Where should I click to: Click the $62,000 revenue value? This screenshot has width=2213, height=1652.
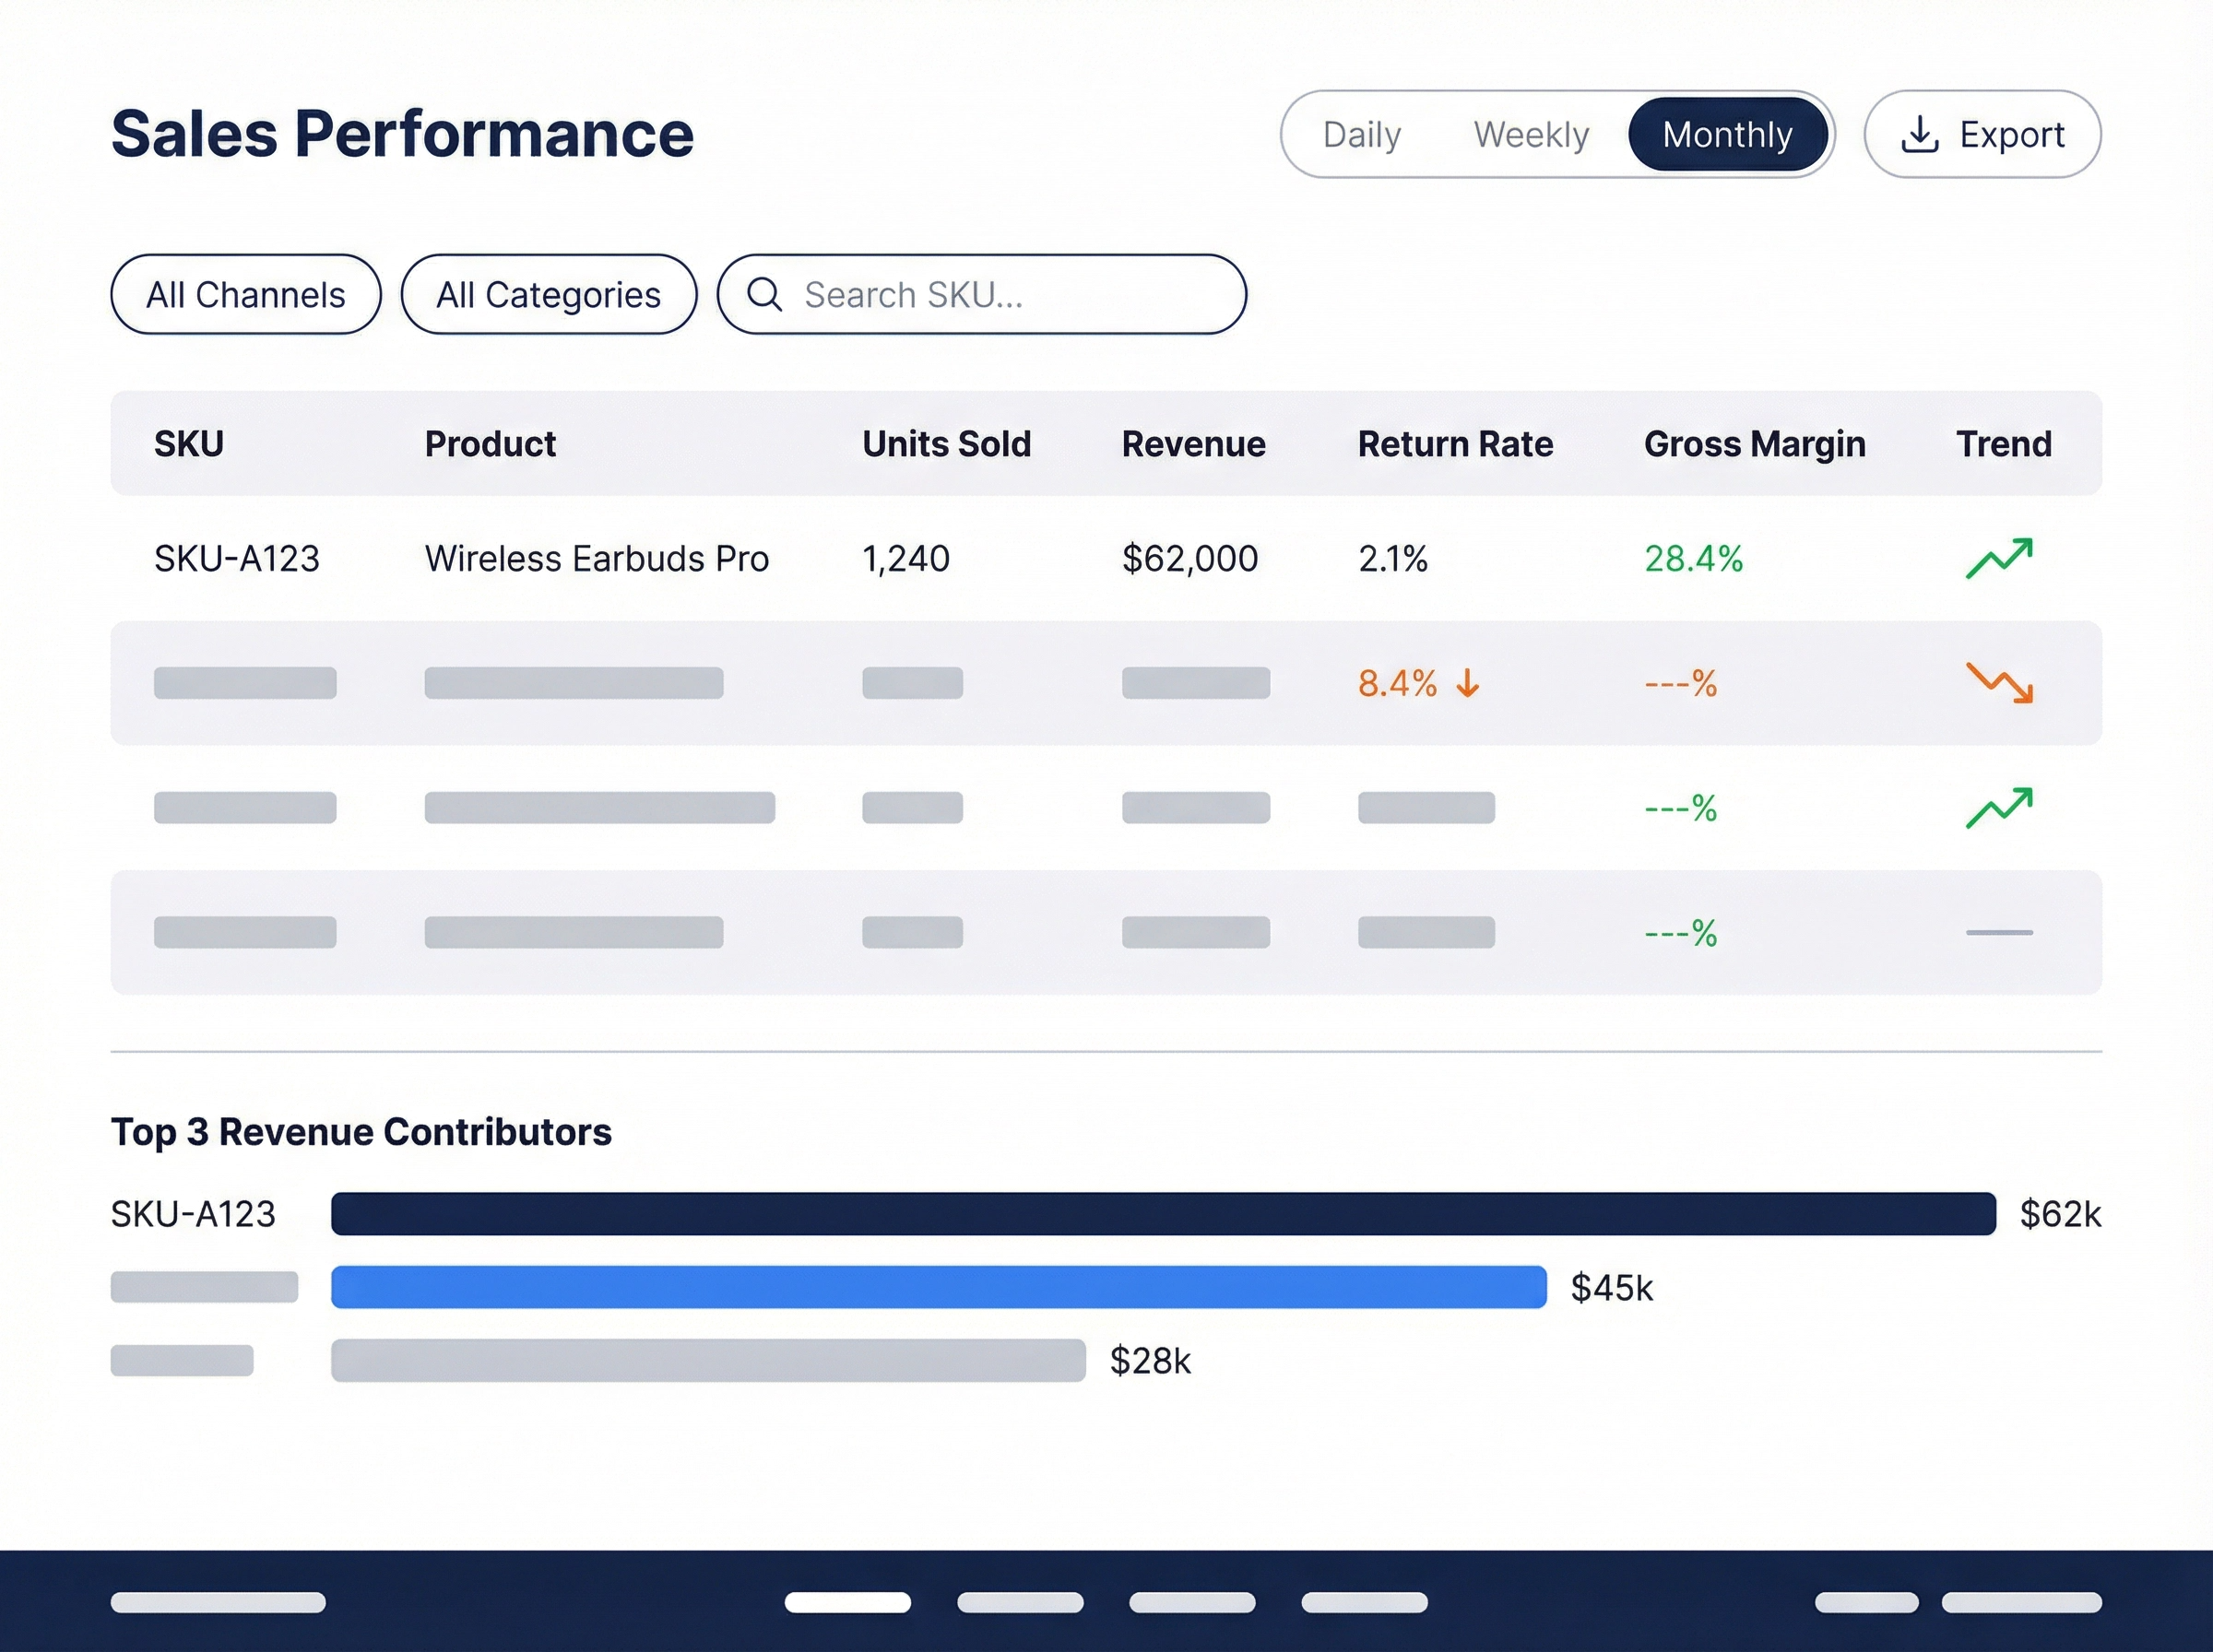click(1190, 558)
